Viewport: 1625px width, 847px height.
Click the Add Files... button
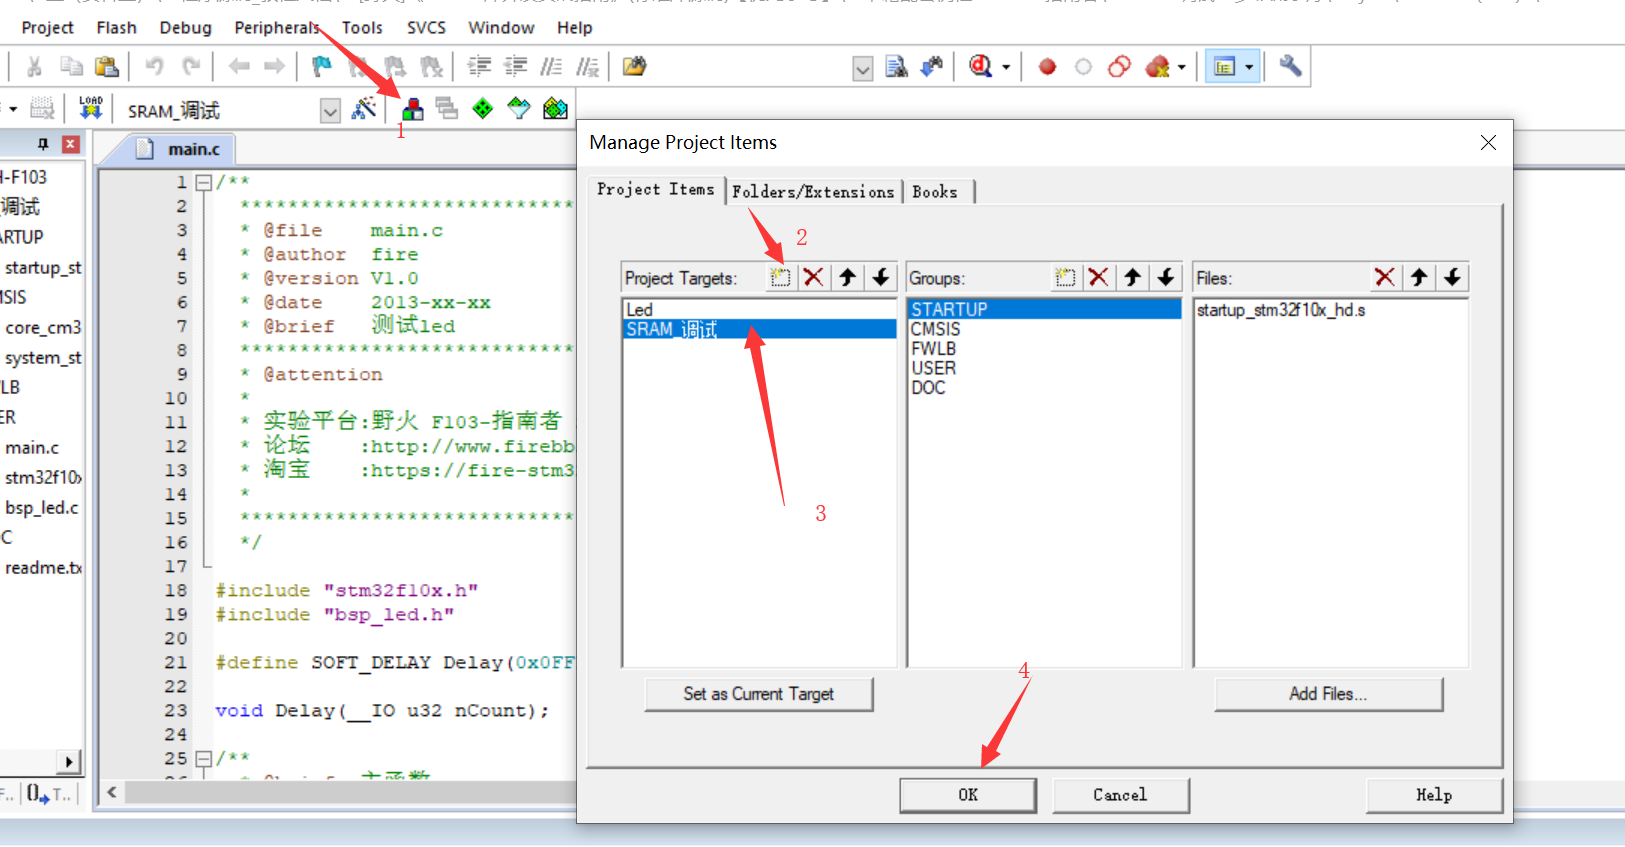(x=1328, y=694)
